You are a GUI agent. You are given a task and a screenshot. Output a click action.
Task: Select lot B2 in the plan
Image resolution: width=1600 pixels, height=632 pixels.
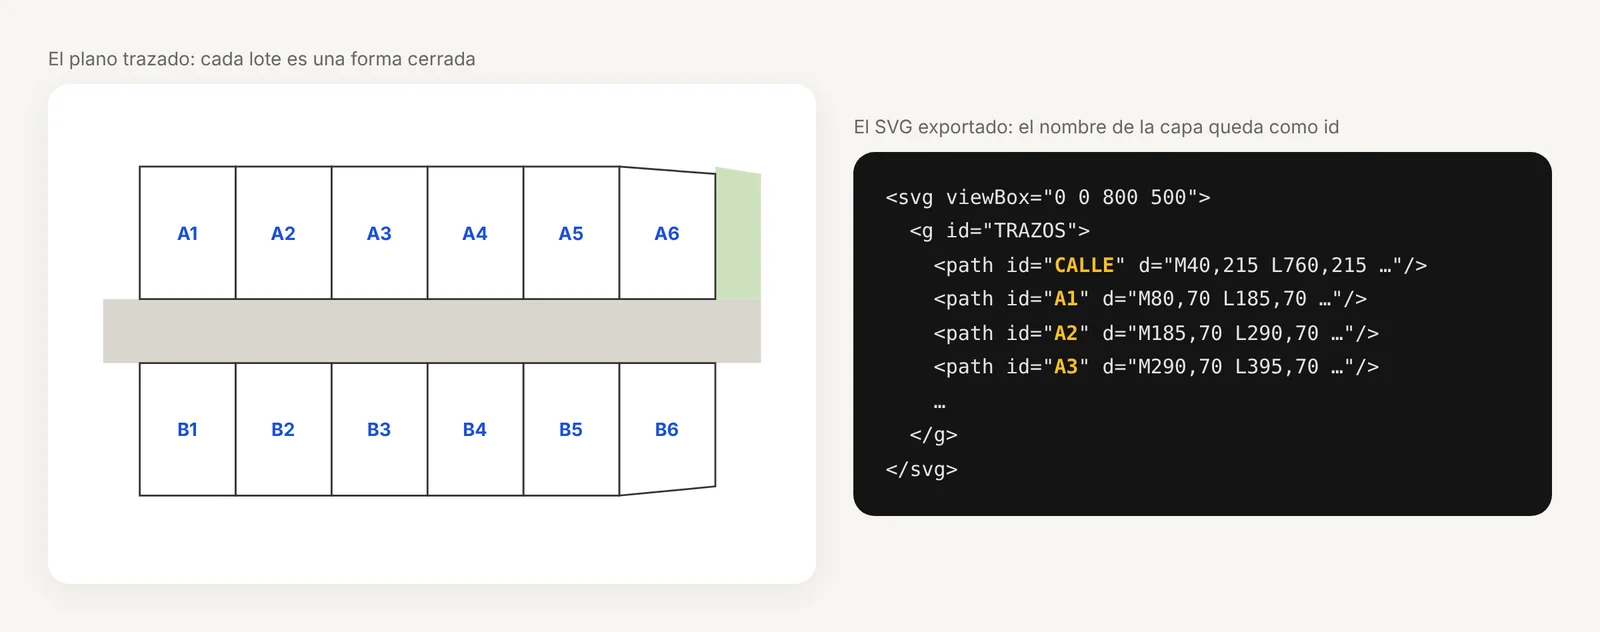(x=283, y=429)
